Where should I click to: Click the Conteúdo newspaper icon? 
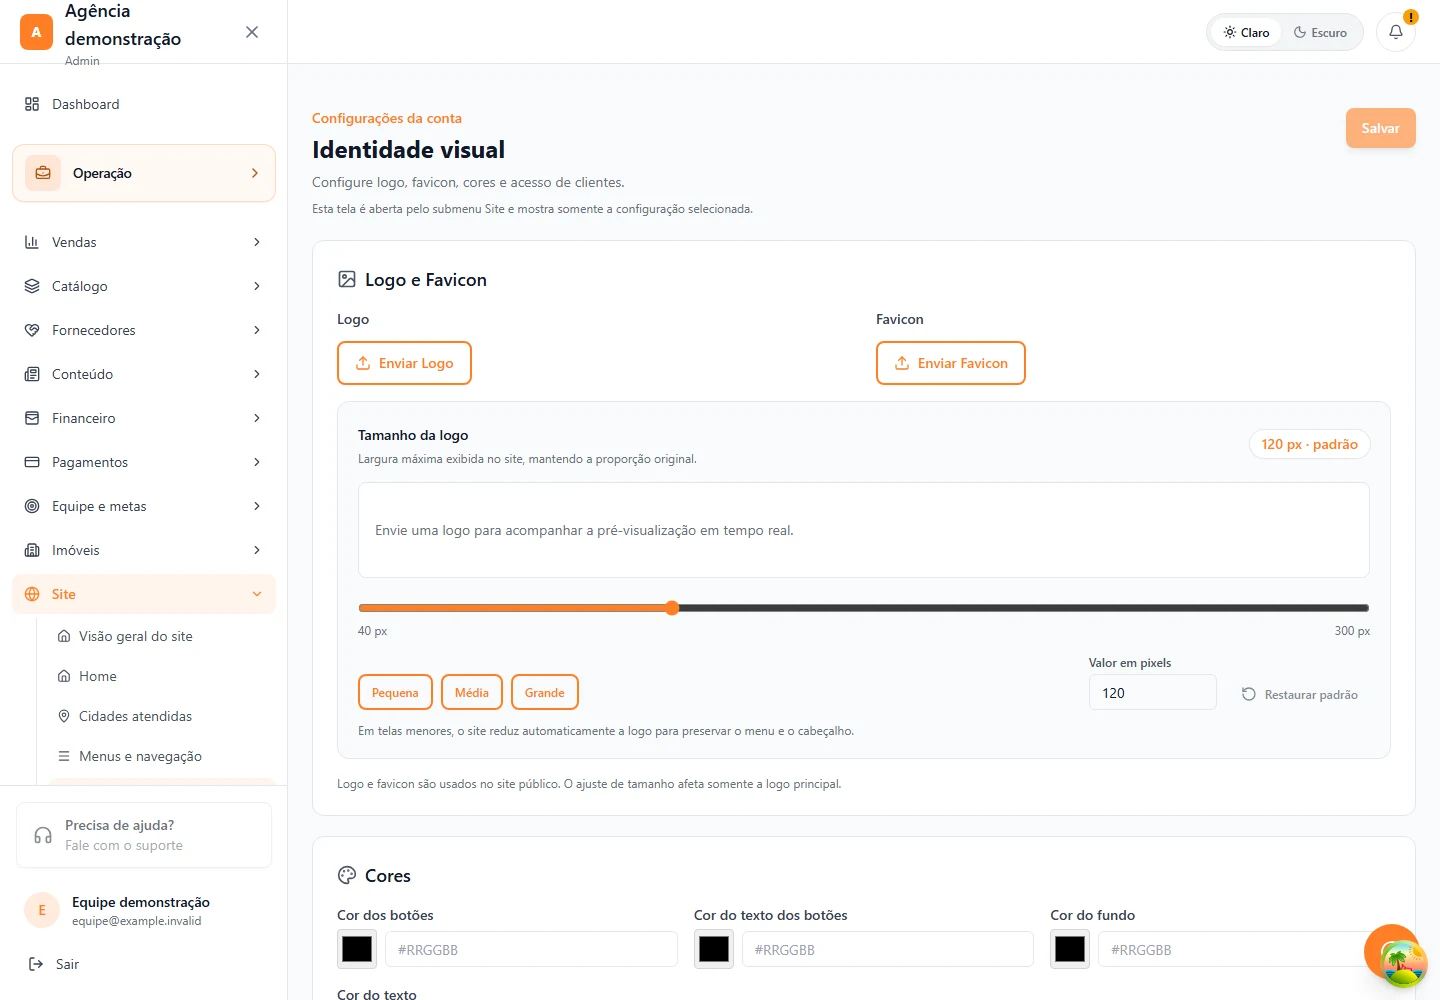click(x=32, y=374)
